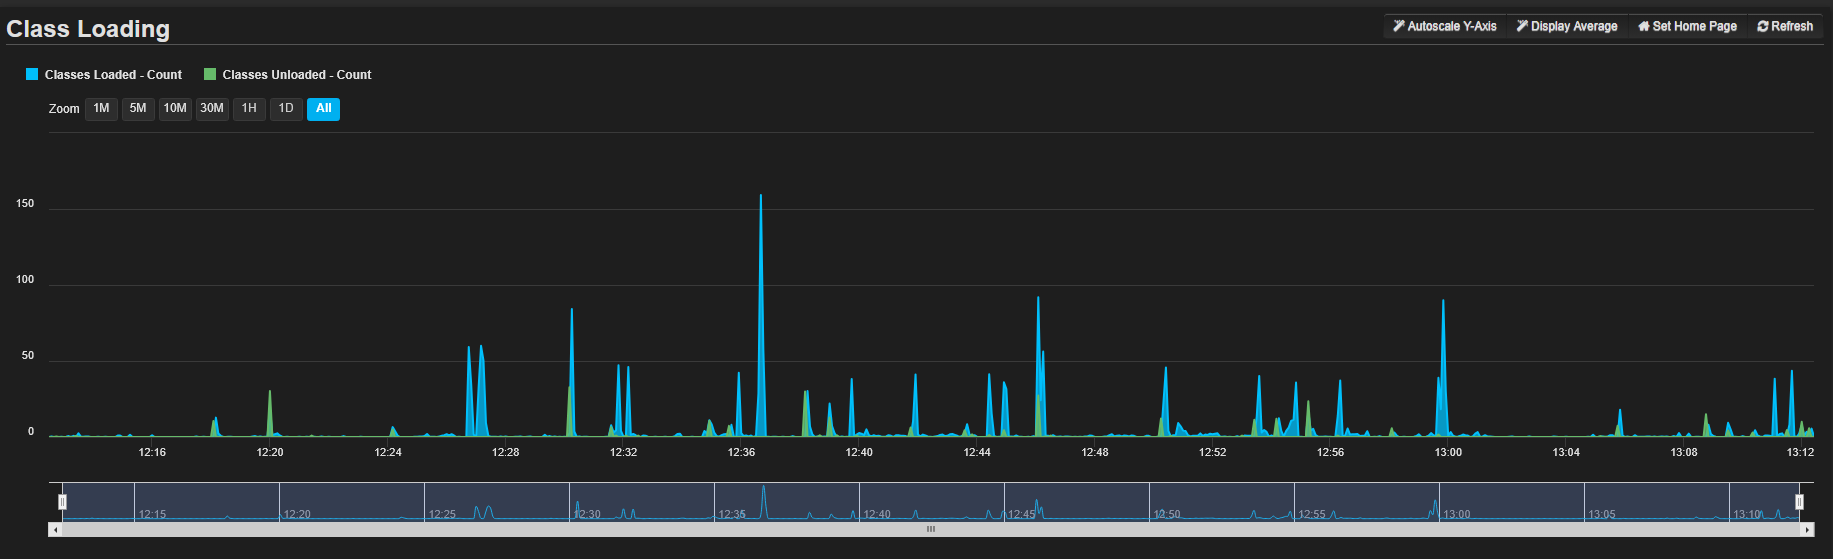
Task: Choose the 10M zoom option
Action: [175, 109]
